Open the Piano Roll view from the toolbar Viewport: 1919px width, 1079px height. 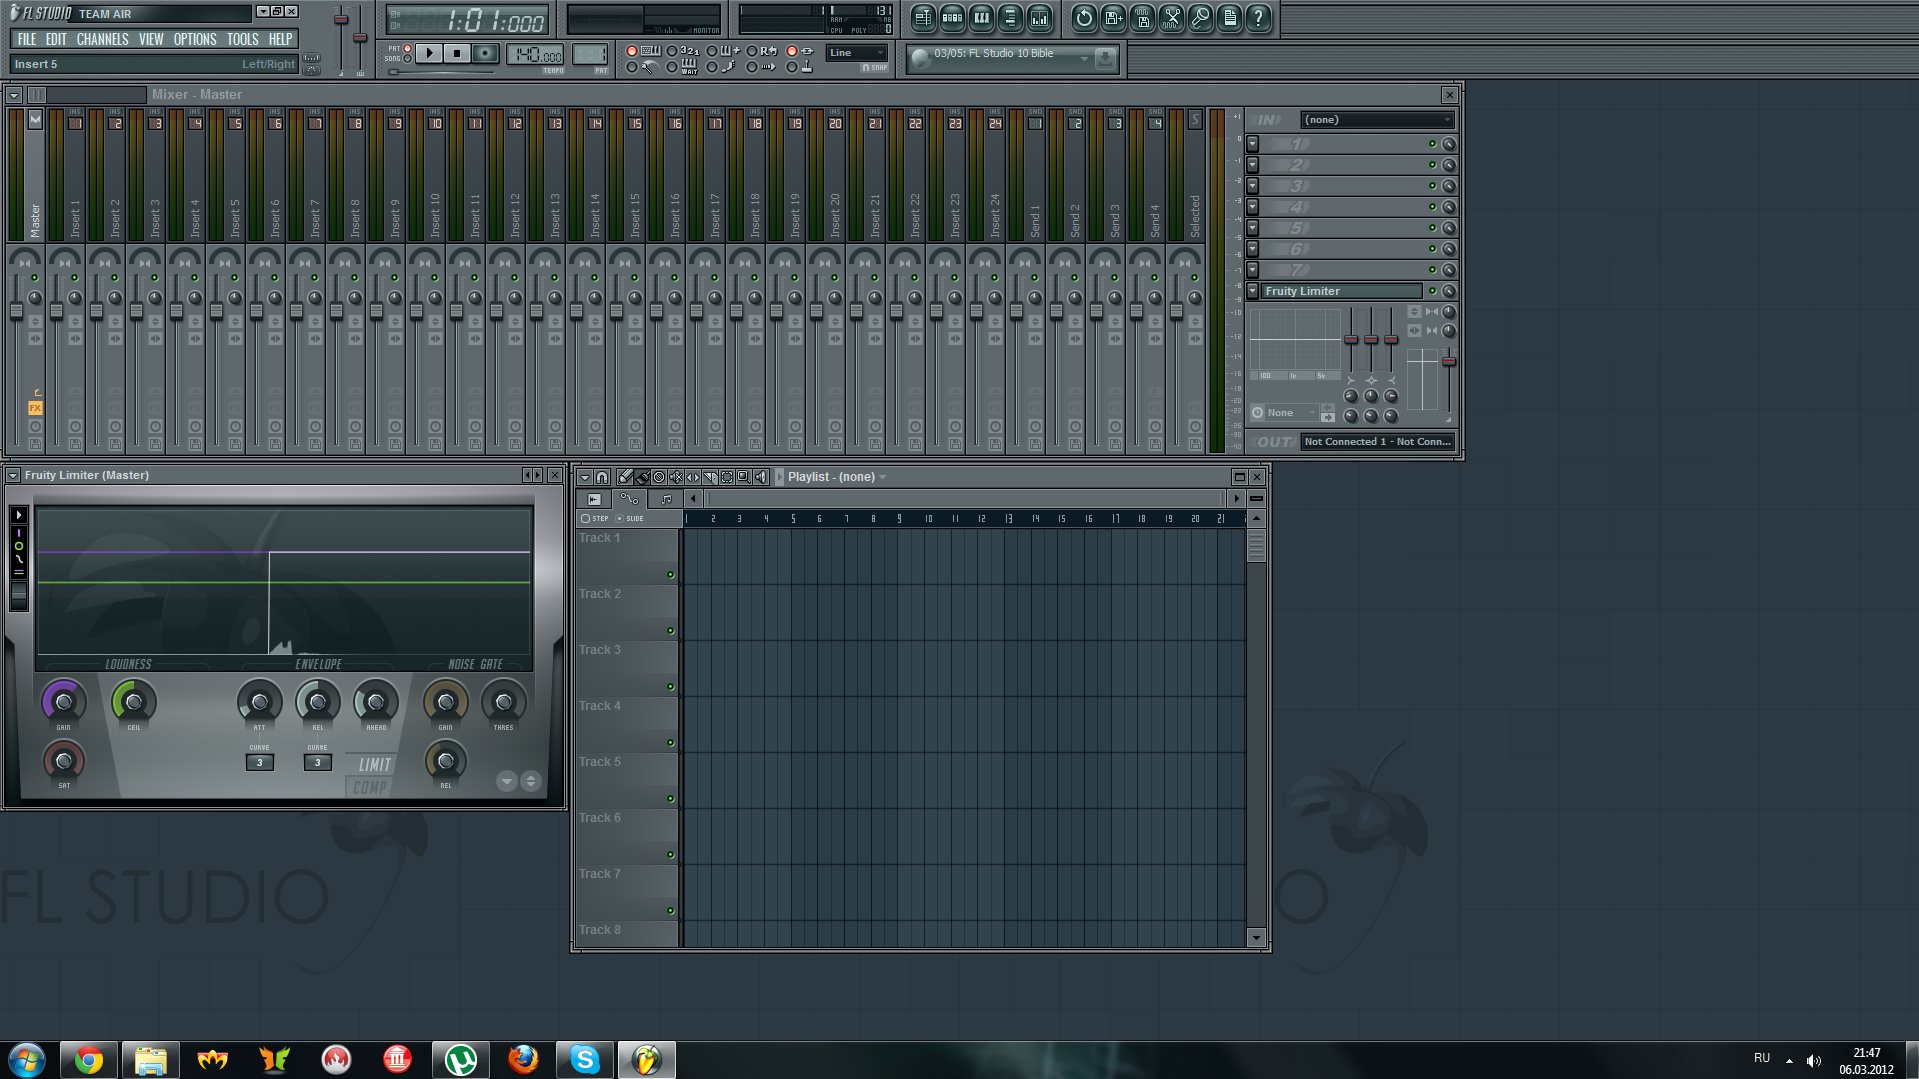(981, 17)
